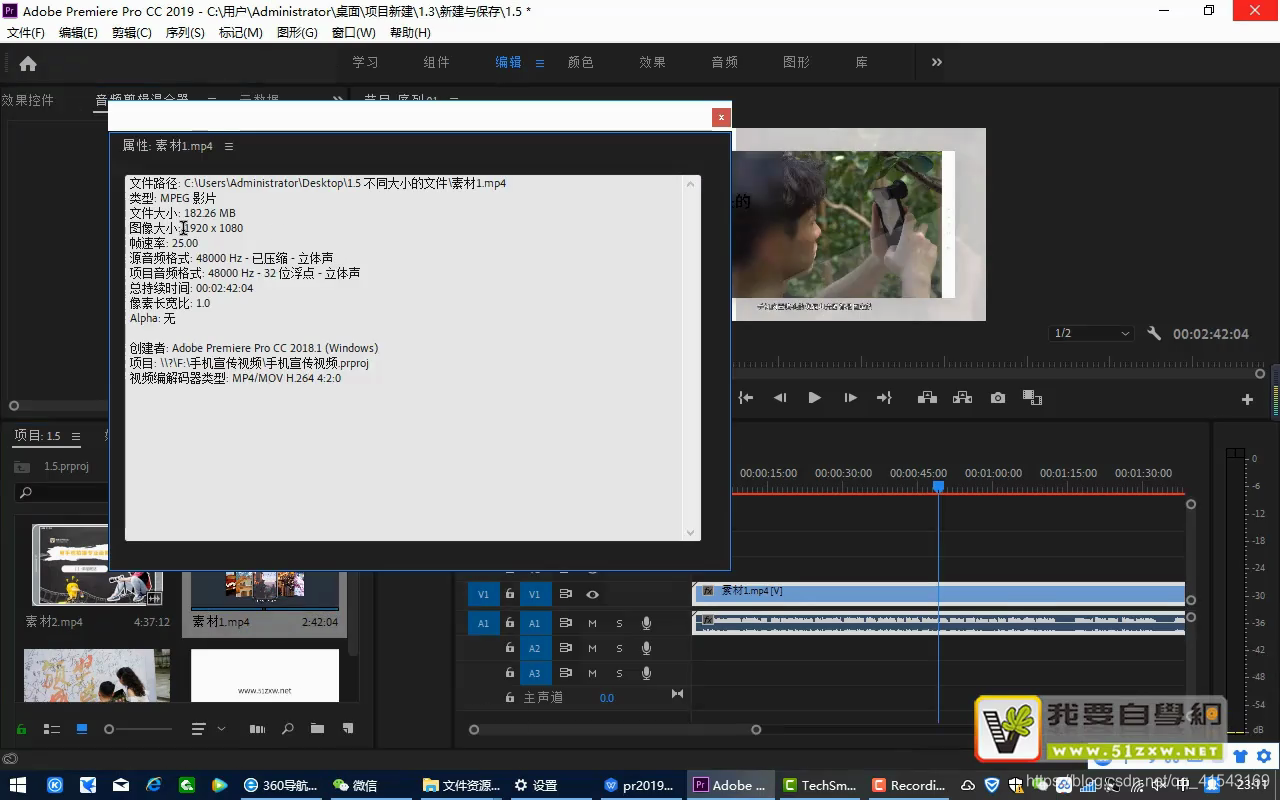The image size is (1280, 800).
Task: Click the New Item icon
Action: point(348,729)
